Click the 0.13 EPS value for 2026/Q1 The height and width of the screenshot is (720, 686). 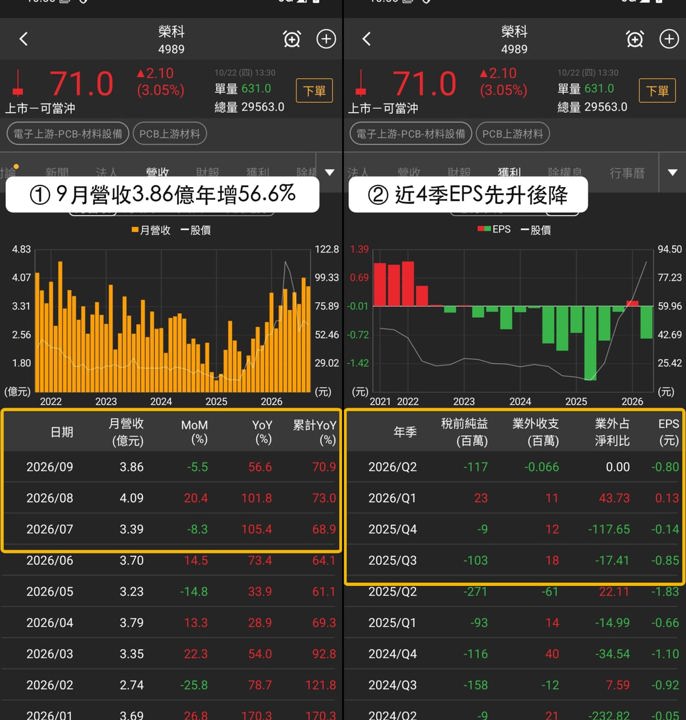click(665, 498)
